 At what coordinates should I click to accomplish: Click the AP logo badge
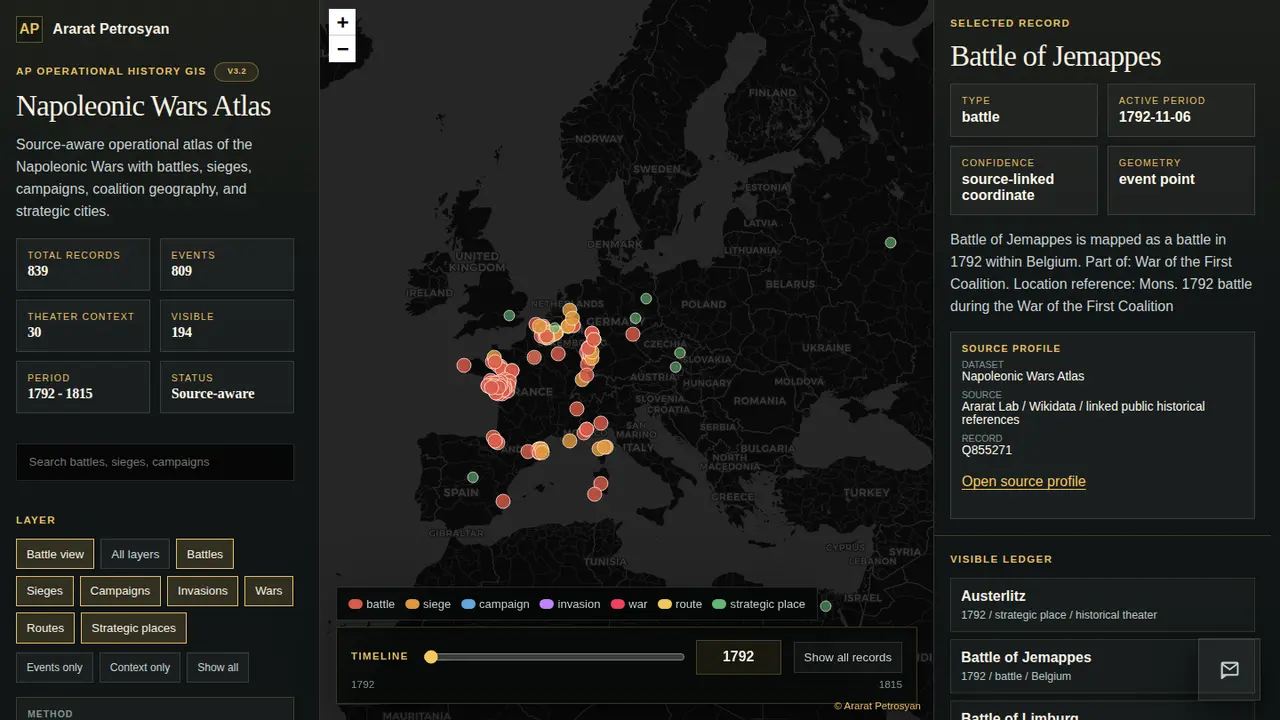(29, 28)
